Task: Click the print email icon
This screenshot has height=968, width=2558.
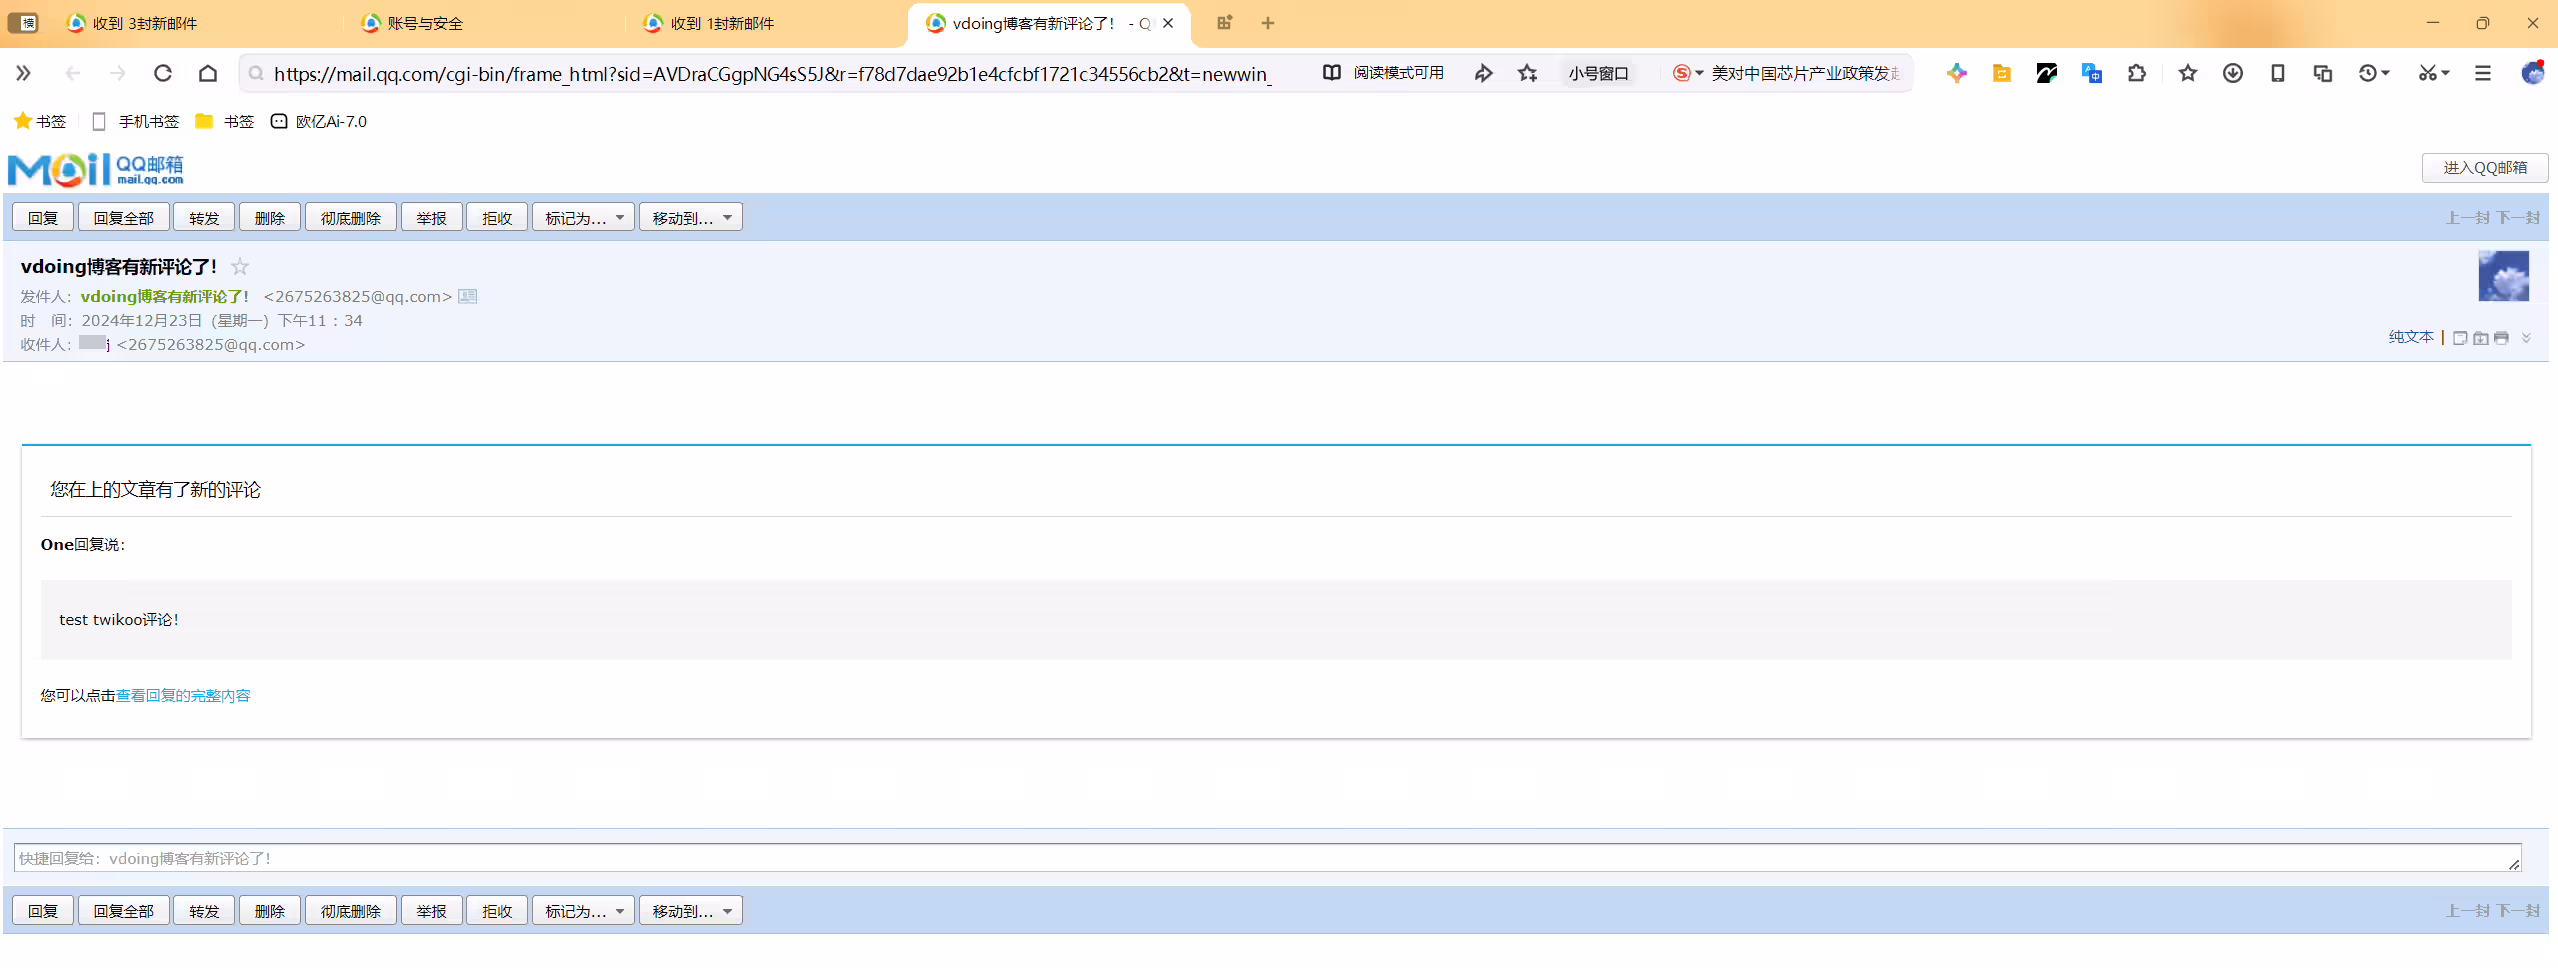Action: click(2501, 338)
